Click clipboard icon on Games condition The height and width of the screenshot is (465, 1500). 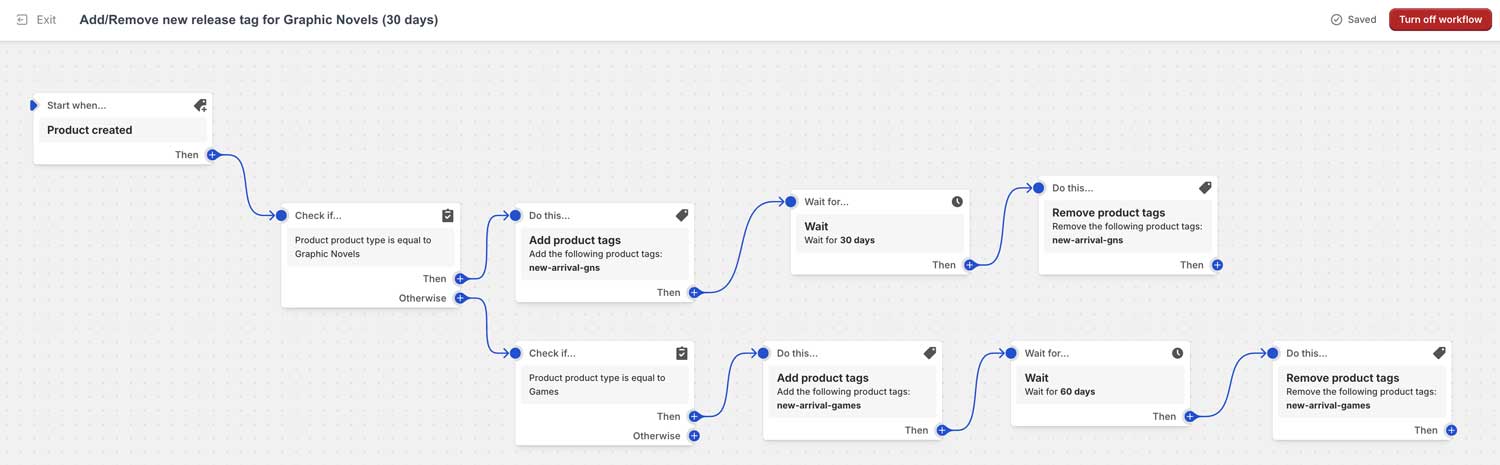tap(682, 353)
